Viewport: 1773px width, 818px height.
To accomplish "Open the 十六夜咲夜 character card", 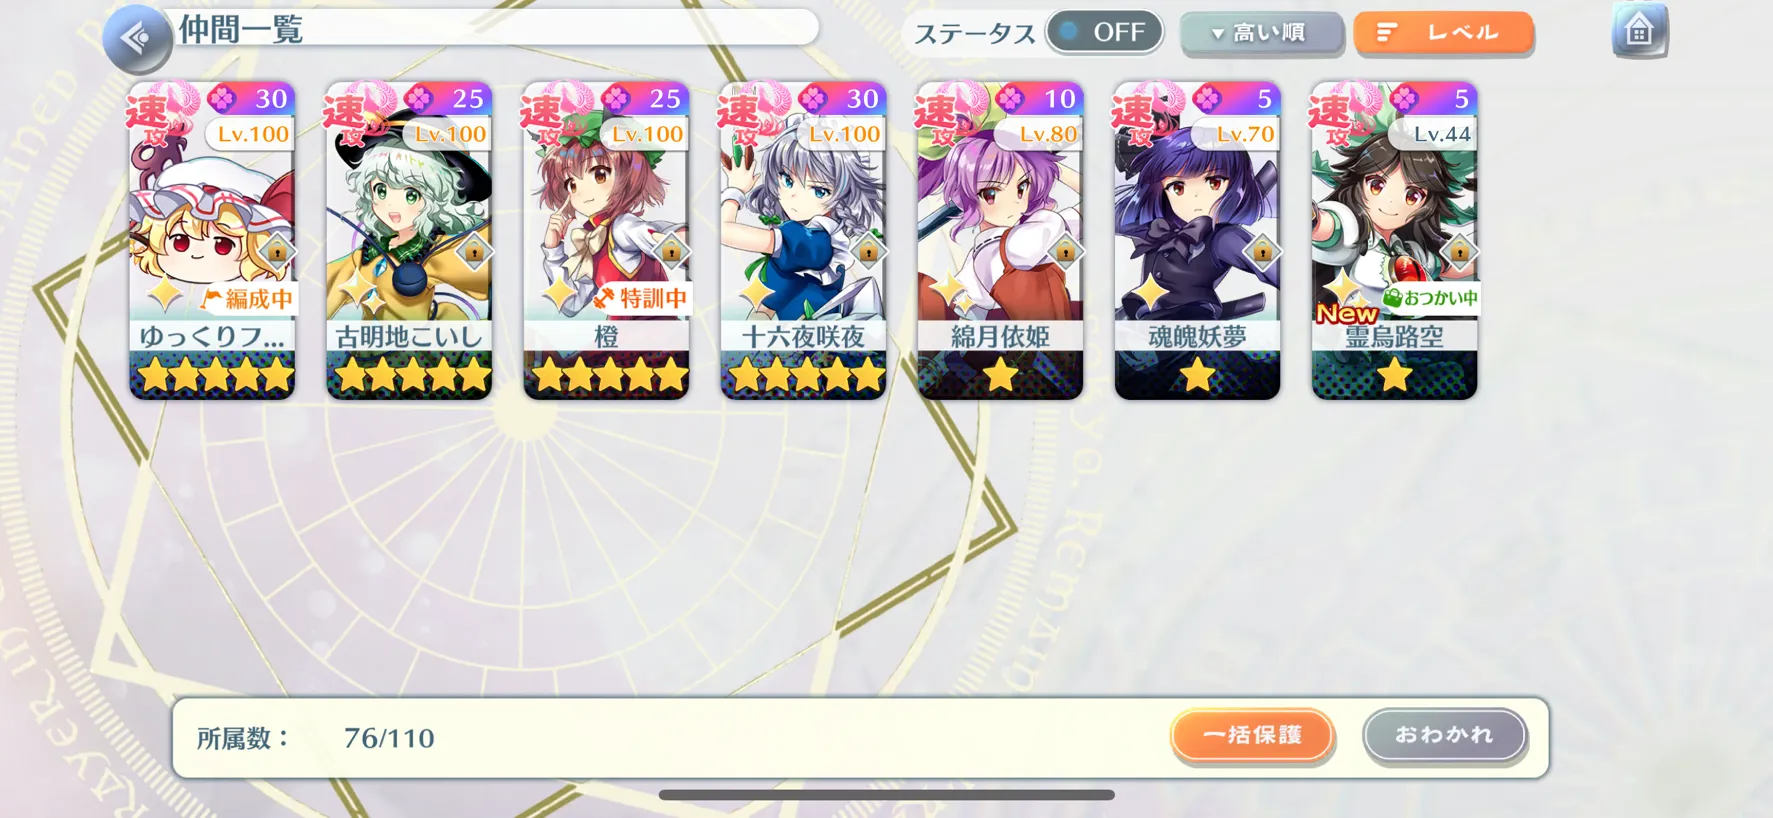I will (x=803, y=241).
